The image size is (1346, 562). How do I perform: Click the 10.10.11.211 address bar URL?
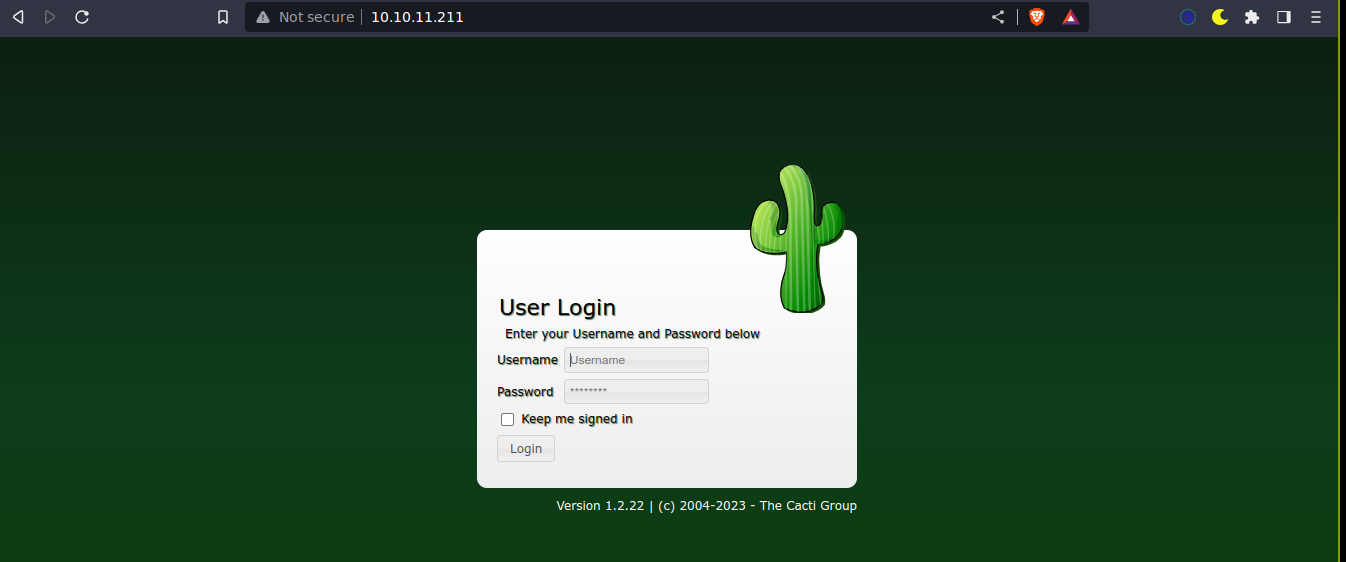click(x=417, y=17)
